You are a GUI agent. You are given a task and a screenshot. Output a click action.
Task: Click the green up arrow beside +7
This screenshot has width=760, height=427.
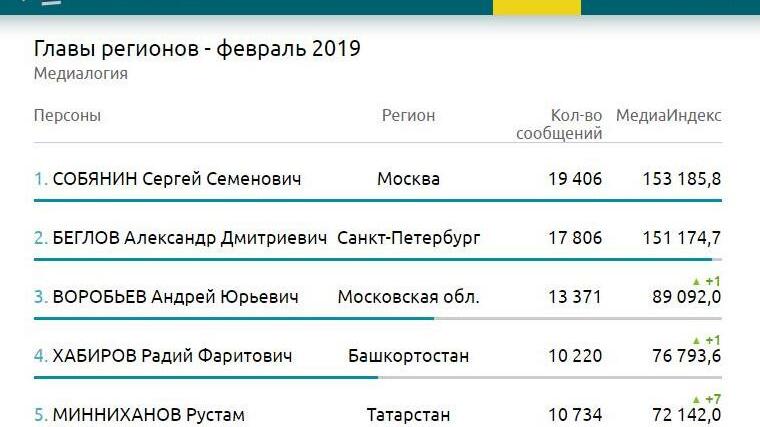tap(696, 400)
